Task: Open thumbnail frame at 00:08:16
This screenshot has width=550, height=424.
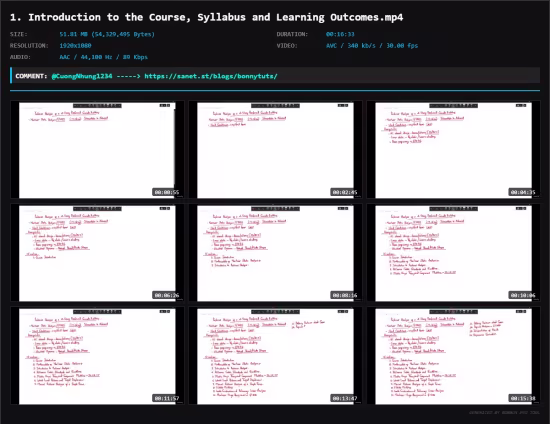Action: (275, 253)
